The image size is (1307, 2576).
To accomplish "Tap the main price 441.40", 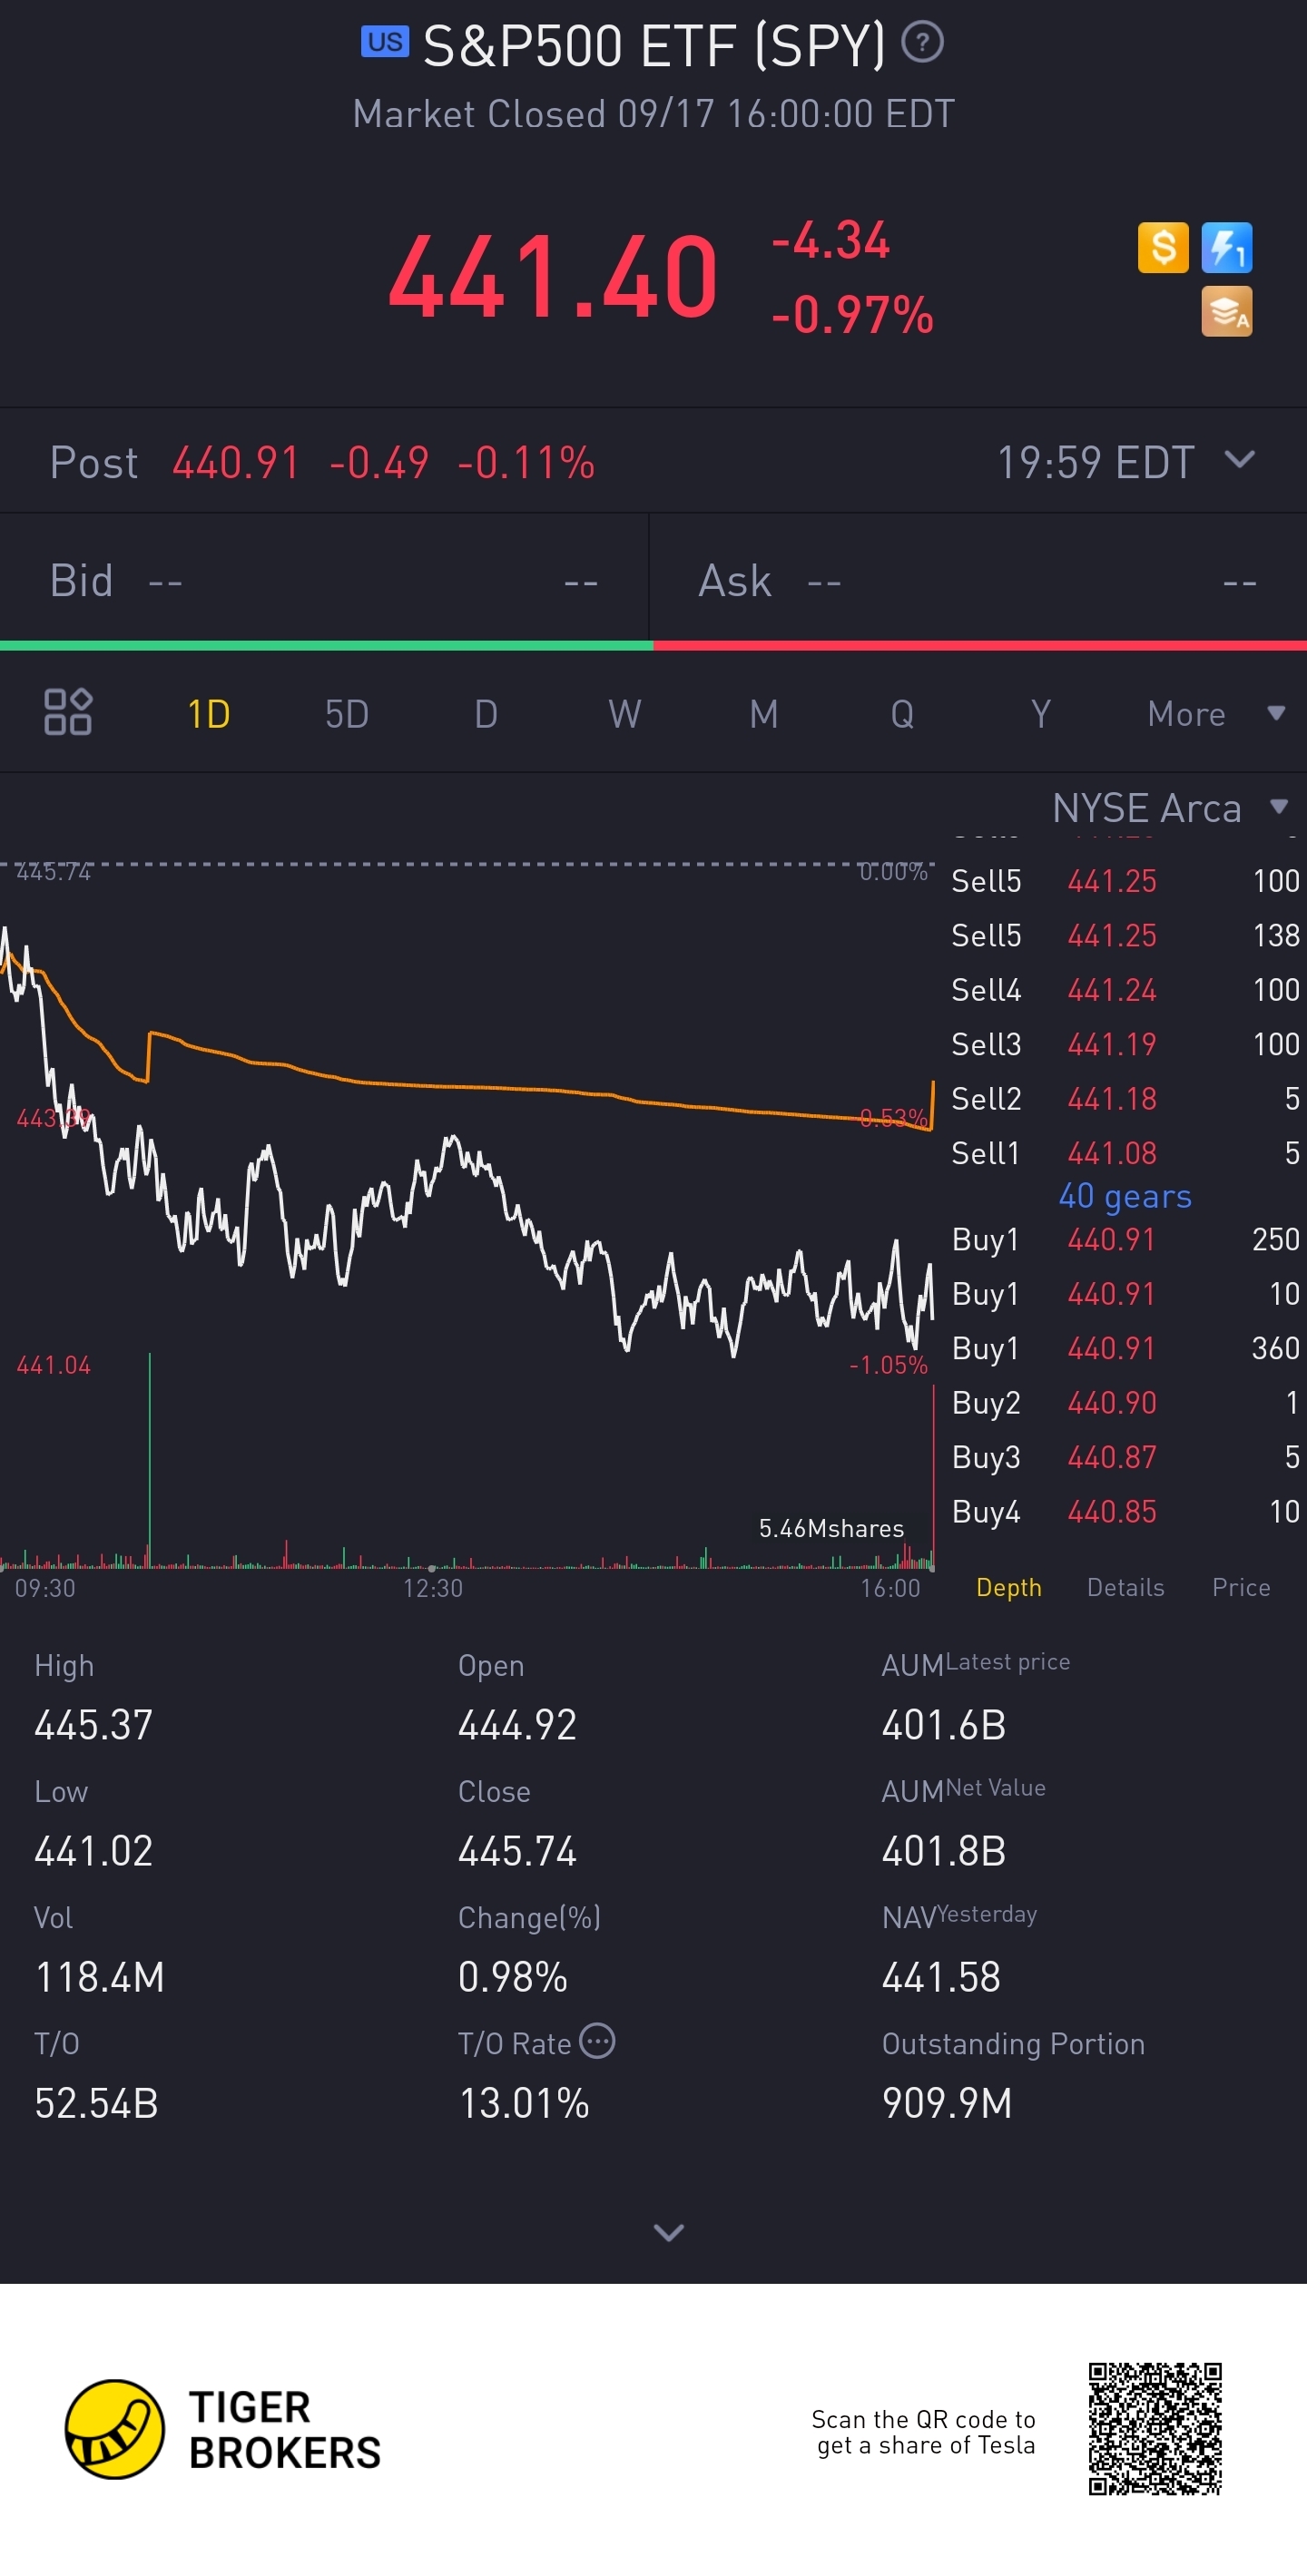I will coord(553,276).
